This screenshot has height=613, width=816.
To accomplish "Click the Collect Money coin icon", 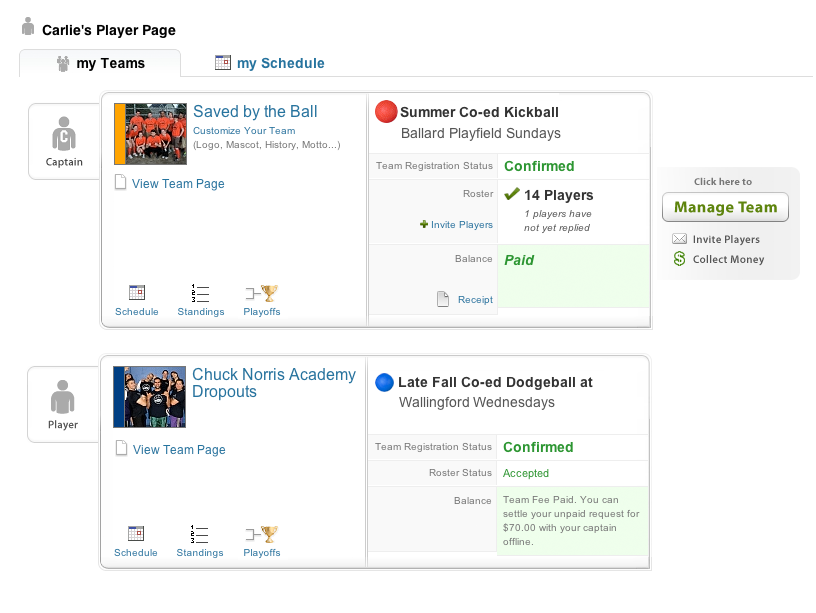I will click(678, 259).
